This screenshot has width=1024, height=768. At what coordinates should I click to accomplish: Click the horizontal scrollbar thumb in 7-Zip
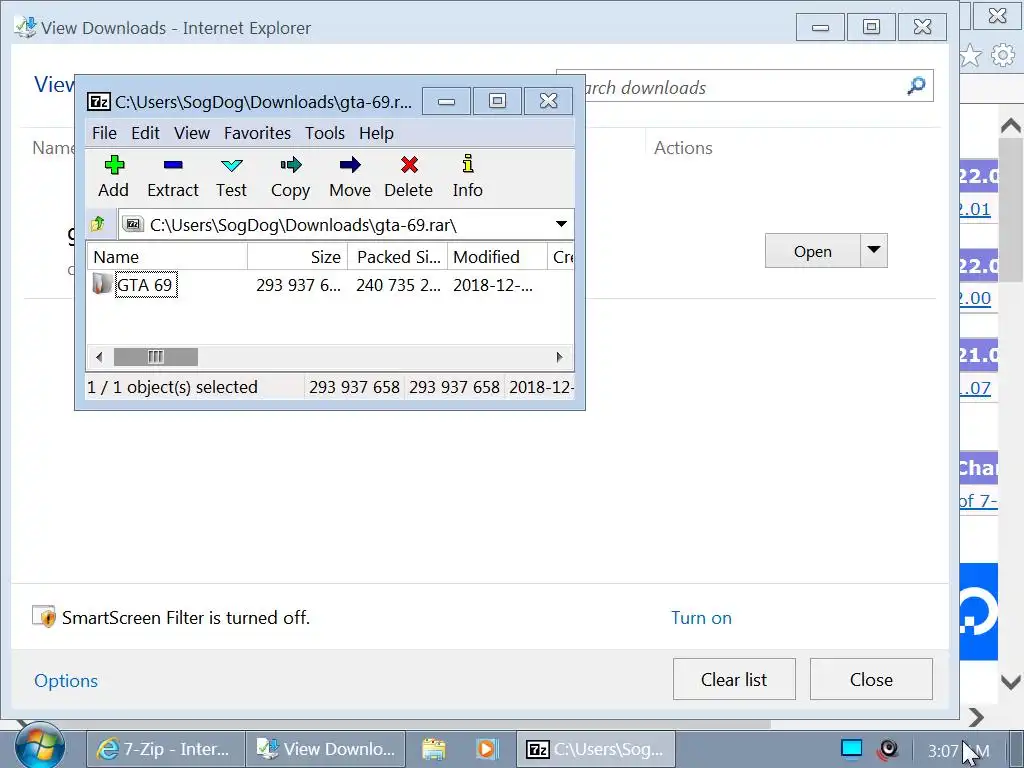tap(155, 357)
